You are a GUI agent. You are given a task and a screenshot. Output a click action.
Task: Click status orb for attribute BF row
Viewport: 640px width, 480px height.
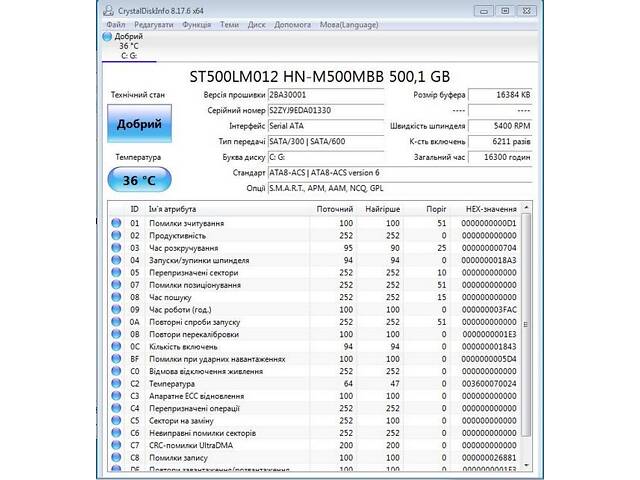[116, 358]
